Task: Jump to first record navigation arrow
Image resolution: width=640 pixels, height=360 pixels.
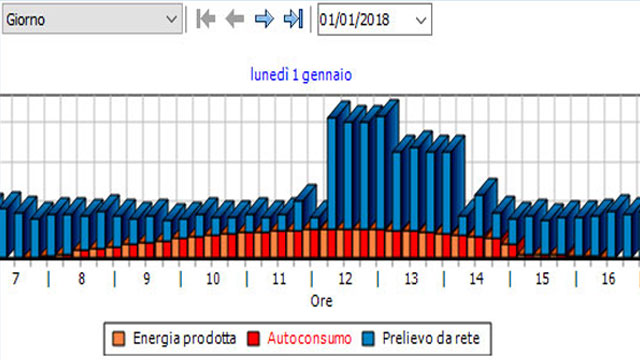Action: click(x=206, y=19)
